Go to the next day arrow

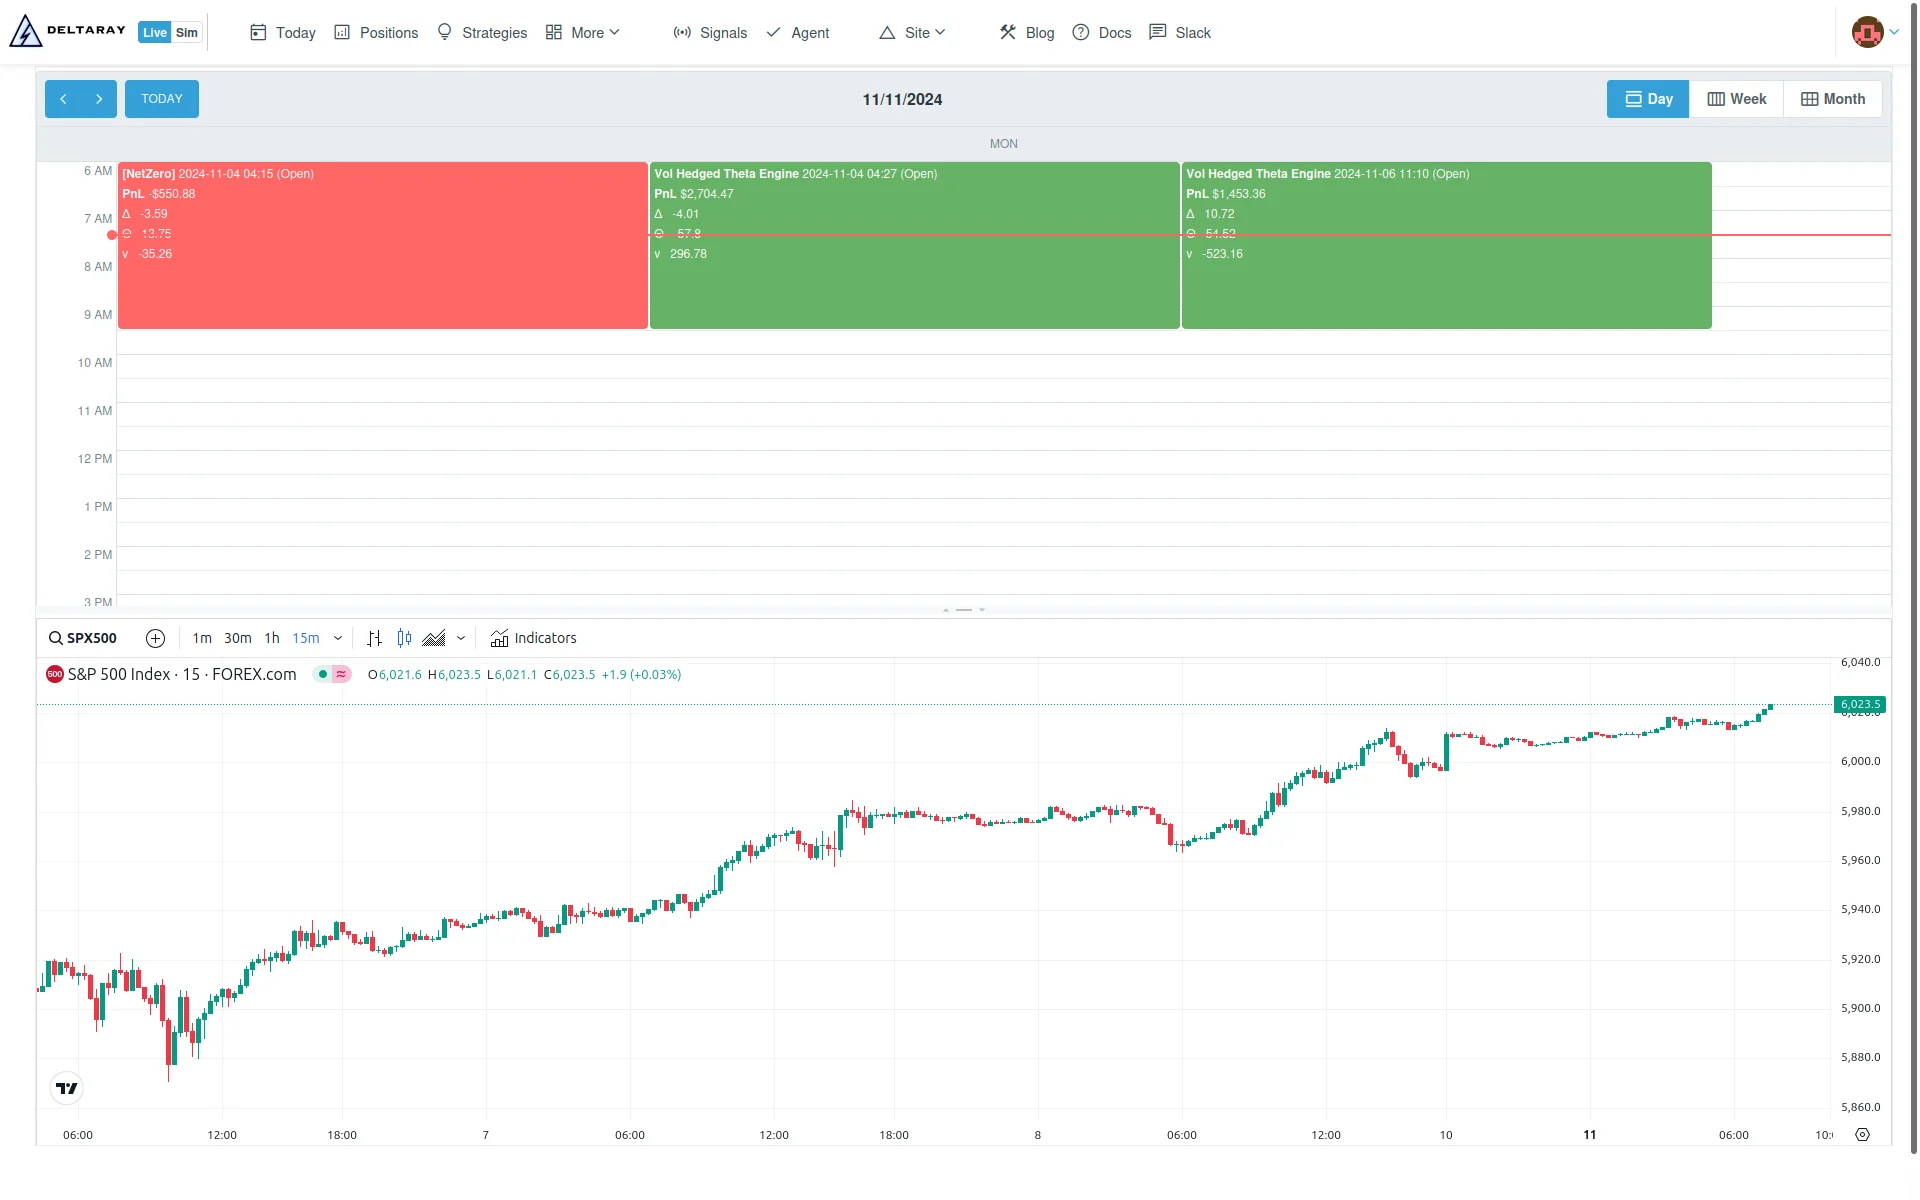click(99, 99)
